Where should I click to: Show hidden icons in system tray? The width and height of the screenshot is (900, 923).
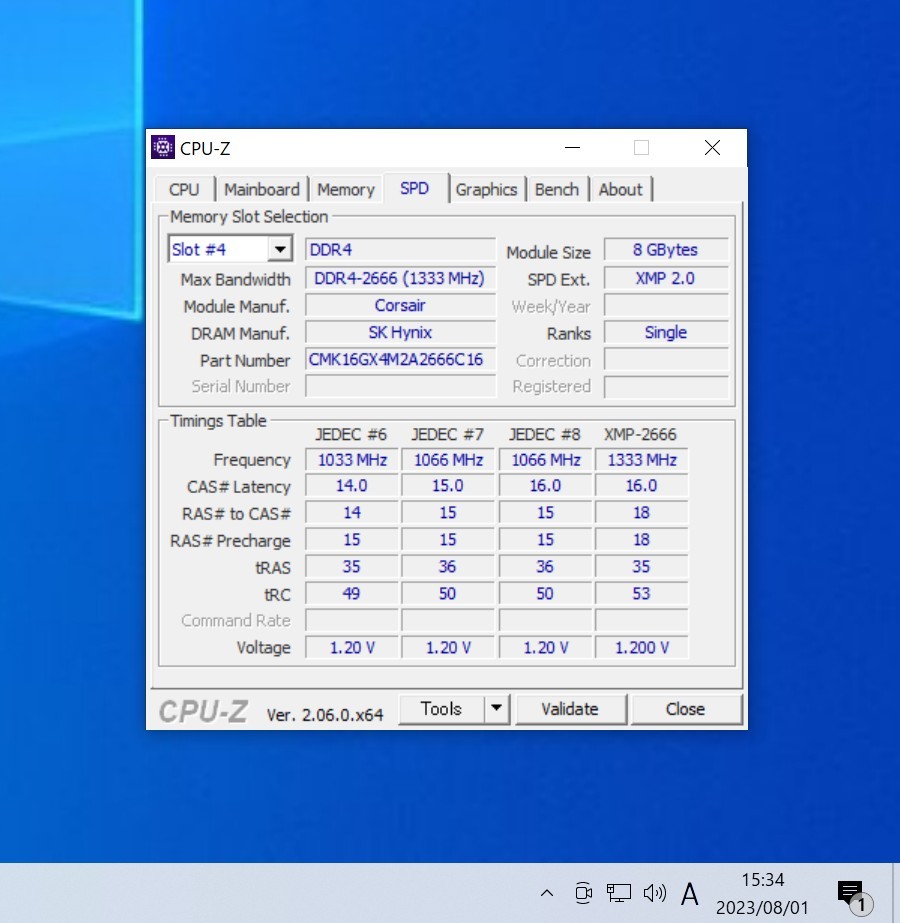(x=547, y=893)
